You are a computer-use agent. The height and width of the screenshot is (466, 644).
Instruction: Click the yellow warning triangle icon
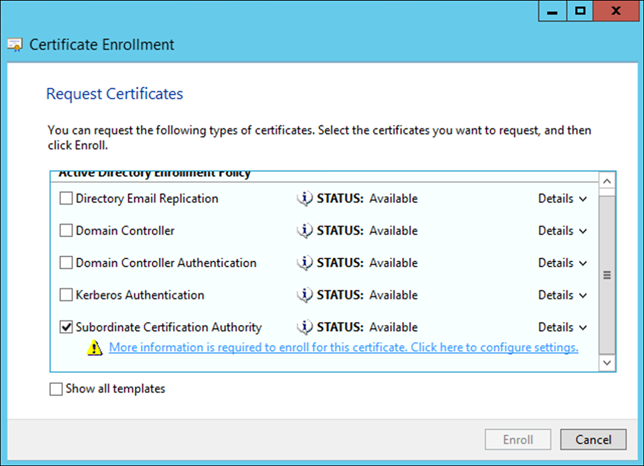(x=95, y=348)
